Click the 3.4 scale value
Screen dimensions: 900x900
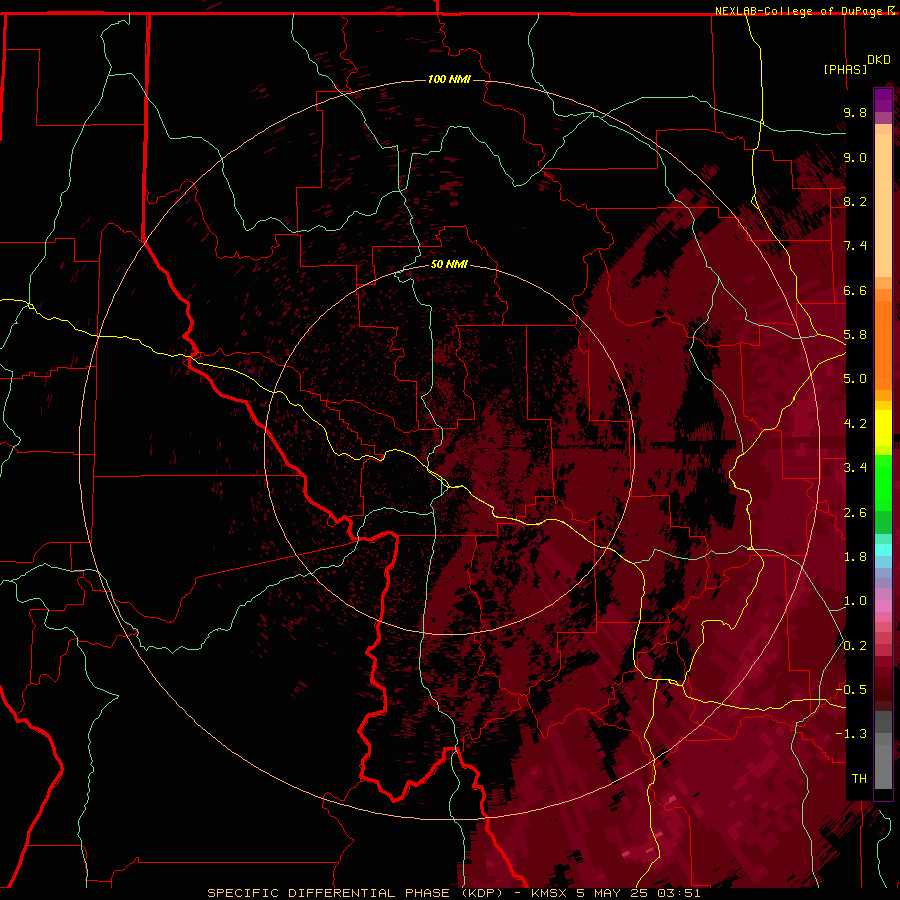click(x=855, y=468)
